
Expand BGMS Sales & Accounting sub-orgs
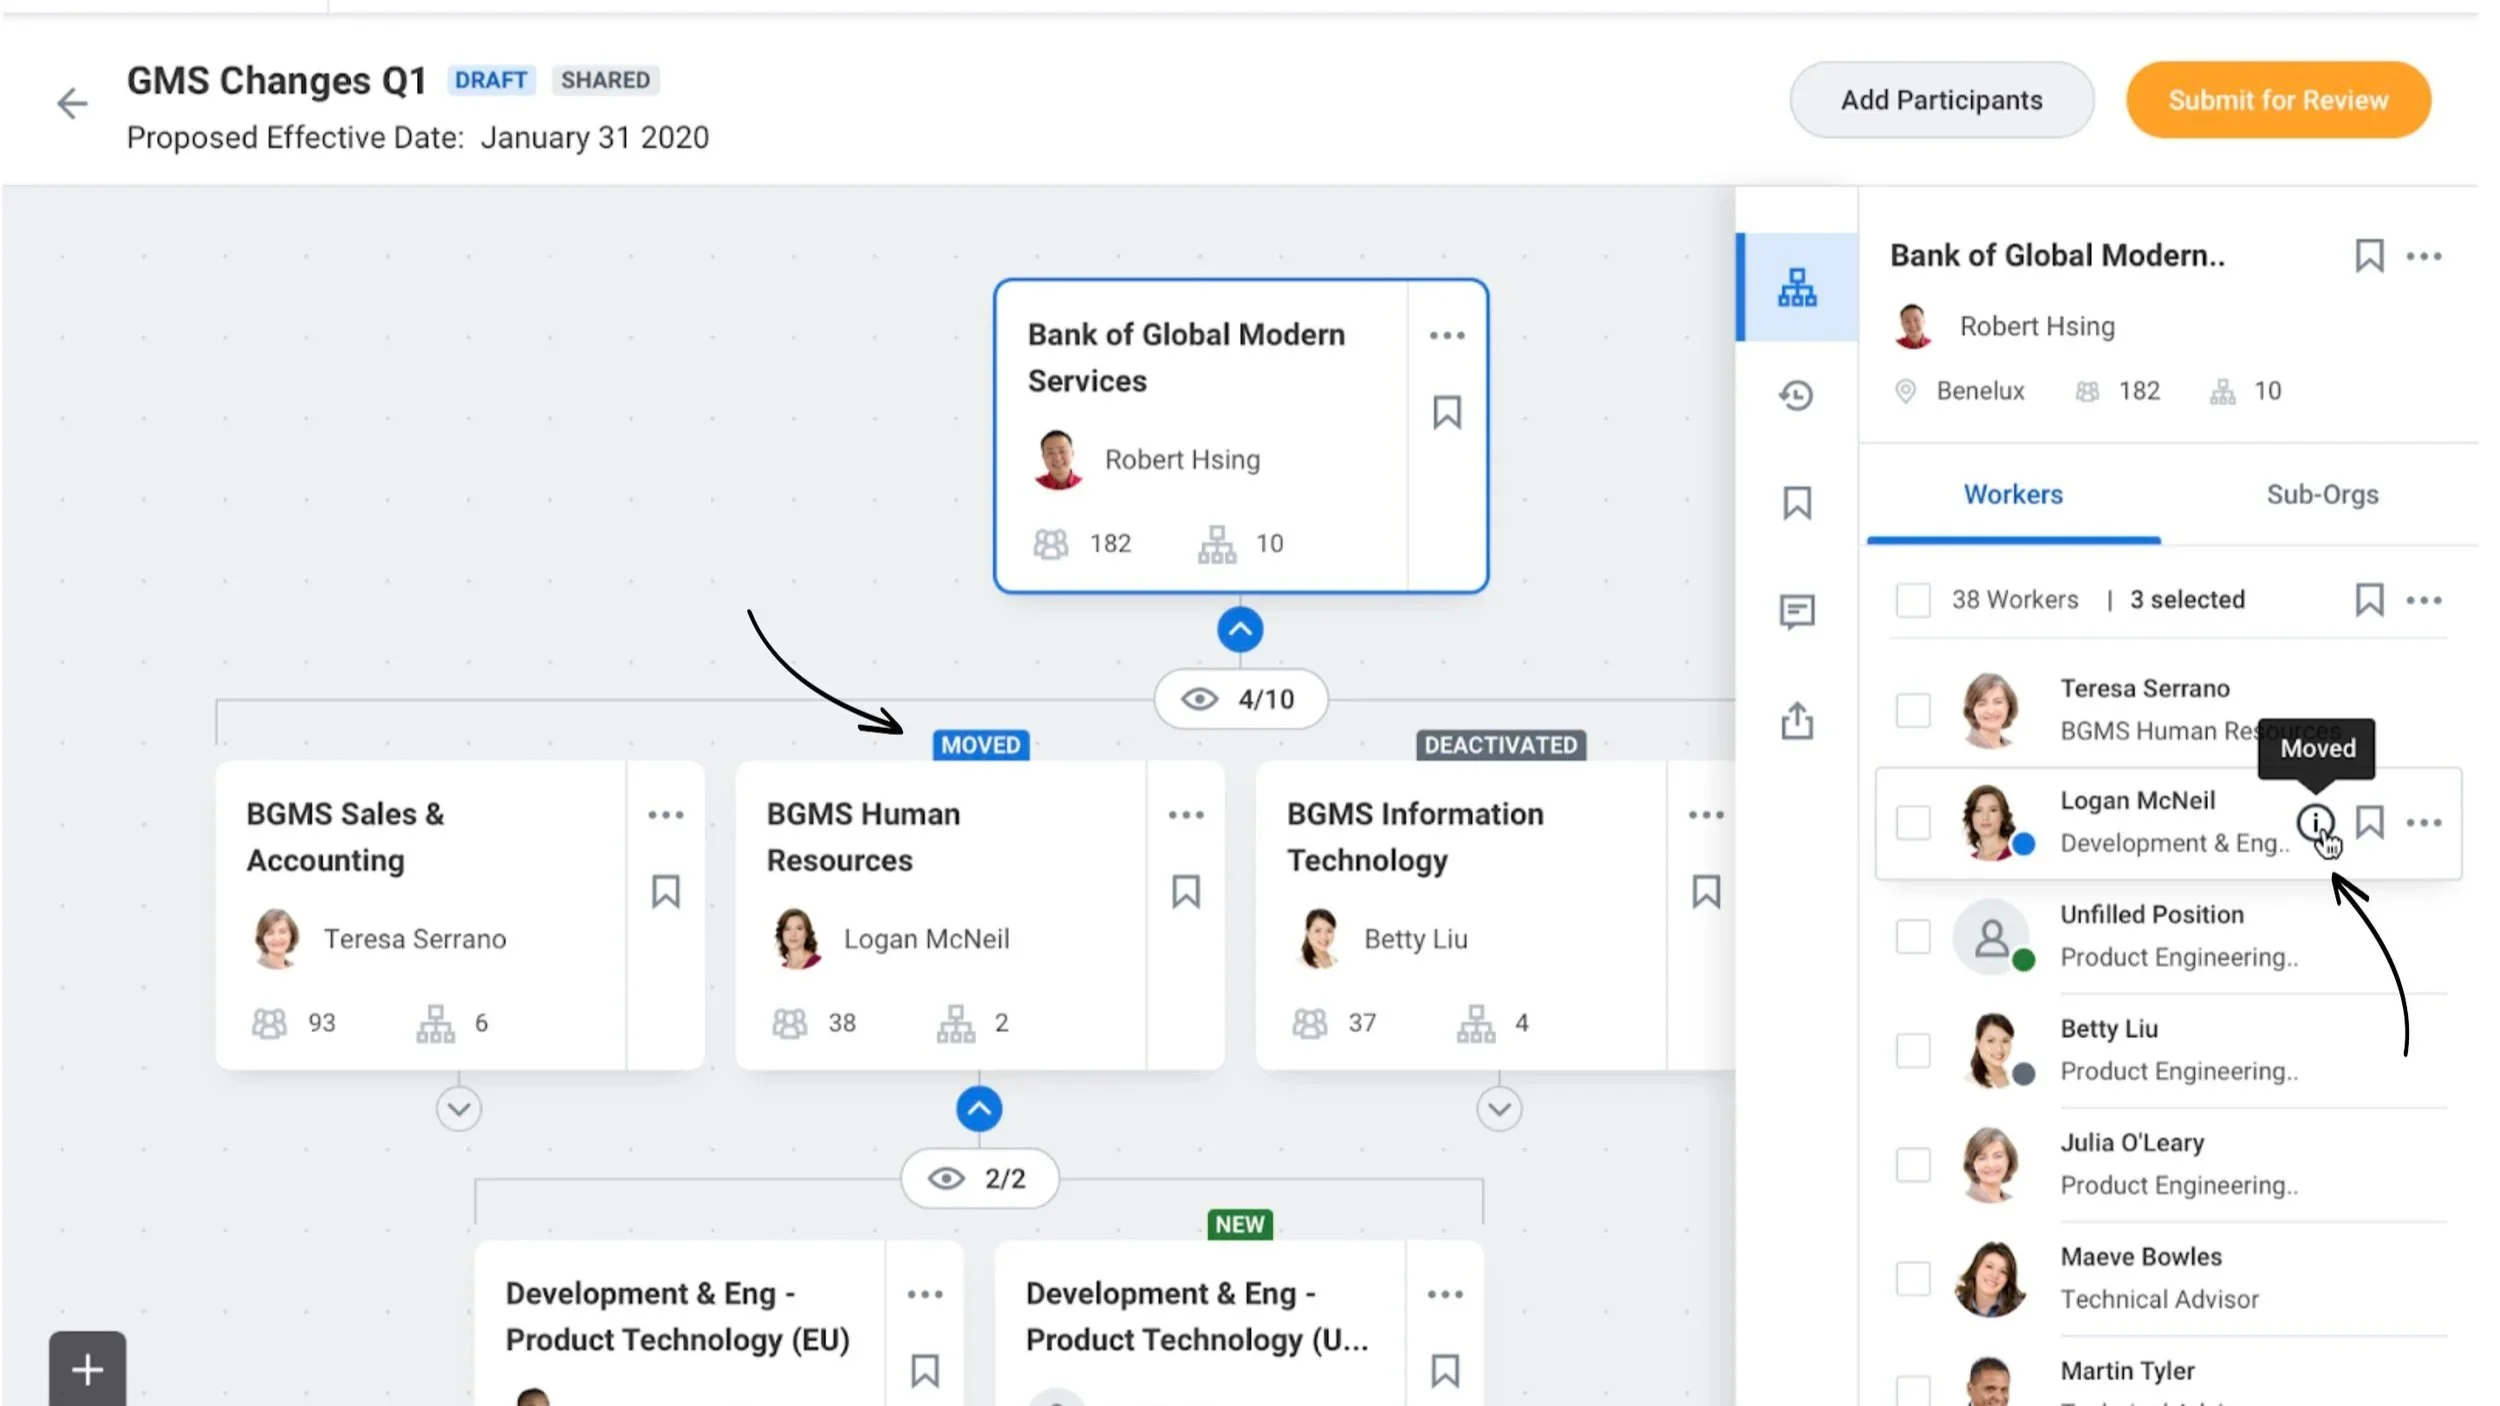click(x=458, y=1109)
